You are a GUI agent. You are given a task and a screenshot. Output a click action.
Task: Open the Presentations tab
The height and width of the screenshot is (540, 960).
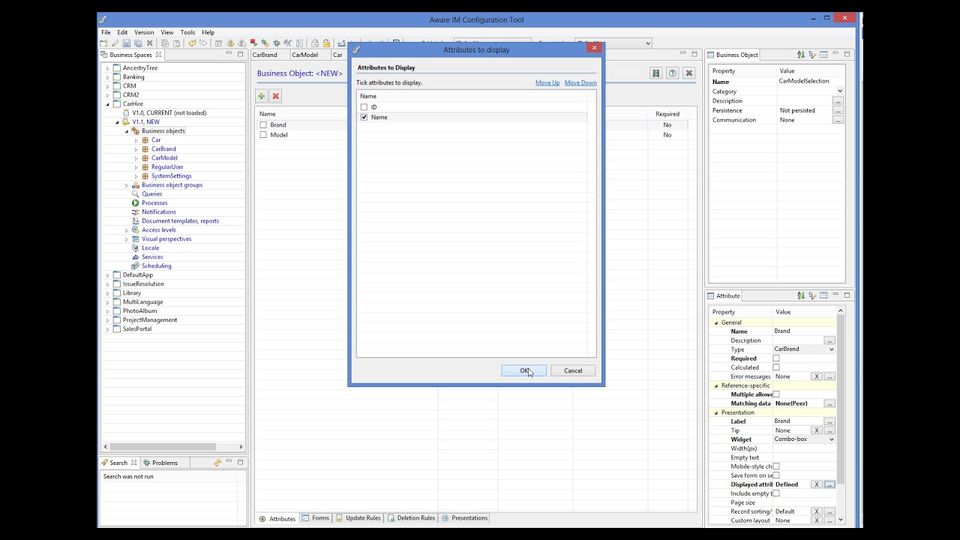(x=464, y=518)
